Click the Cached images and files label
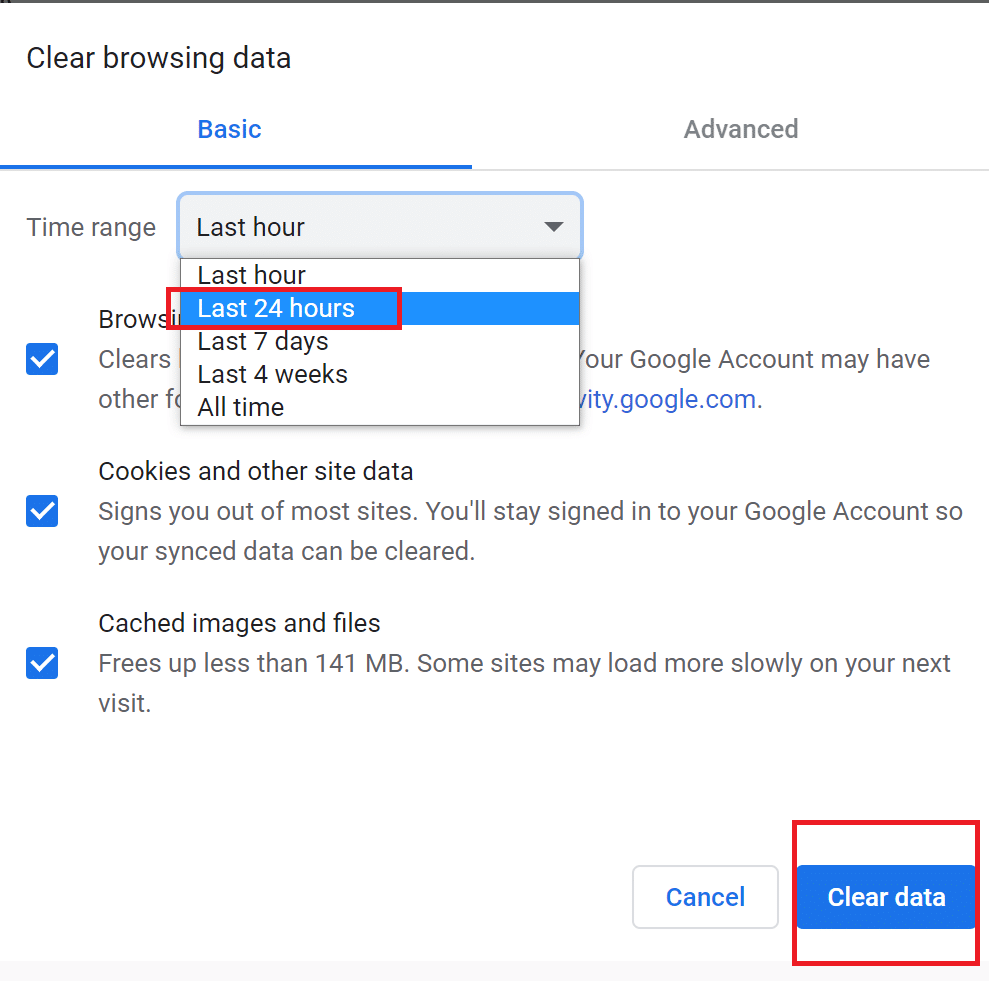989x981 pixels. tap(239, 623)
